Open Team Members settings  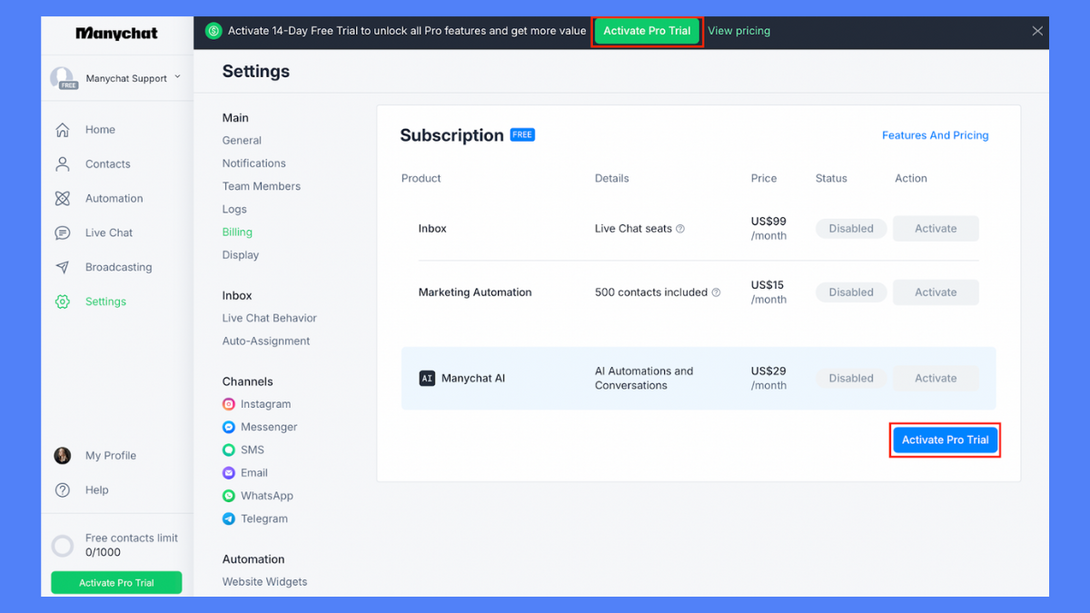point(261,186)
